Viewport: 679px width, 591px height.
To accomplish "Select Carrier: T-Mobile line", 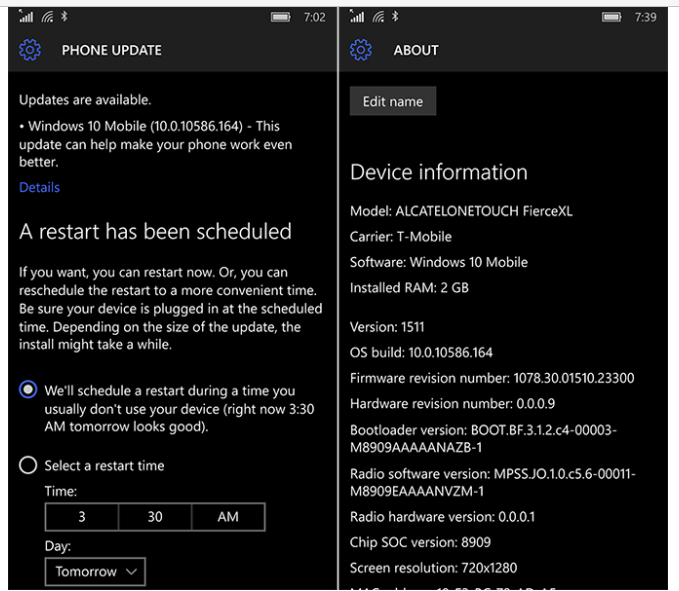I will click(401, 236).
